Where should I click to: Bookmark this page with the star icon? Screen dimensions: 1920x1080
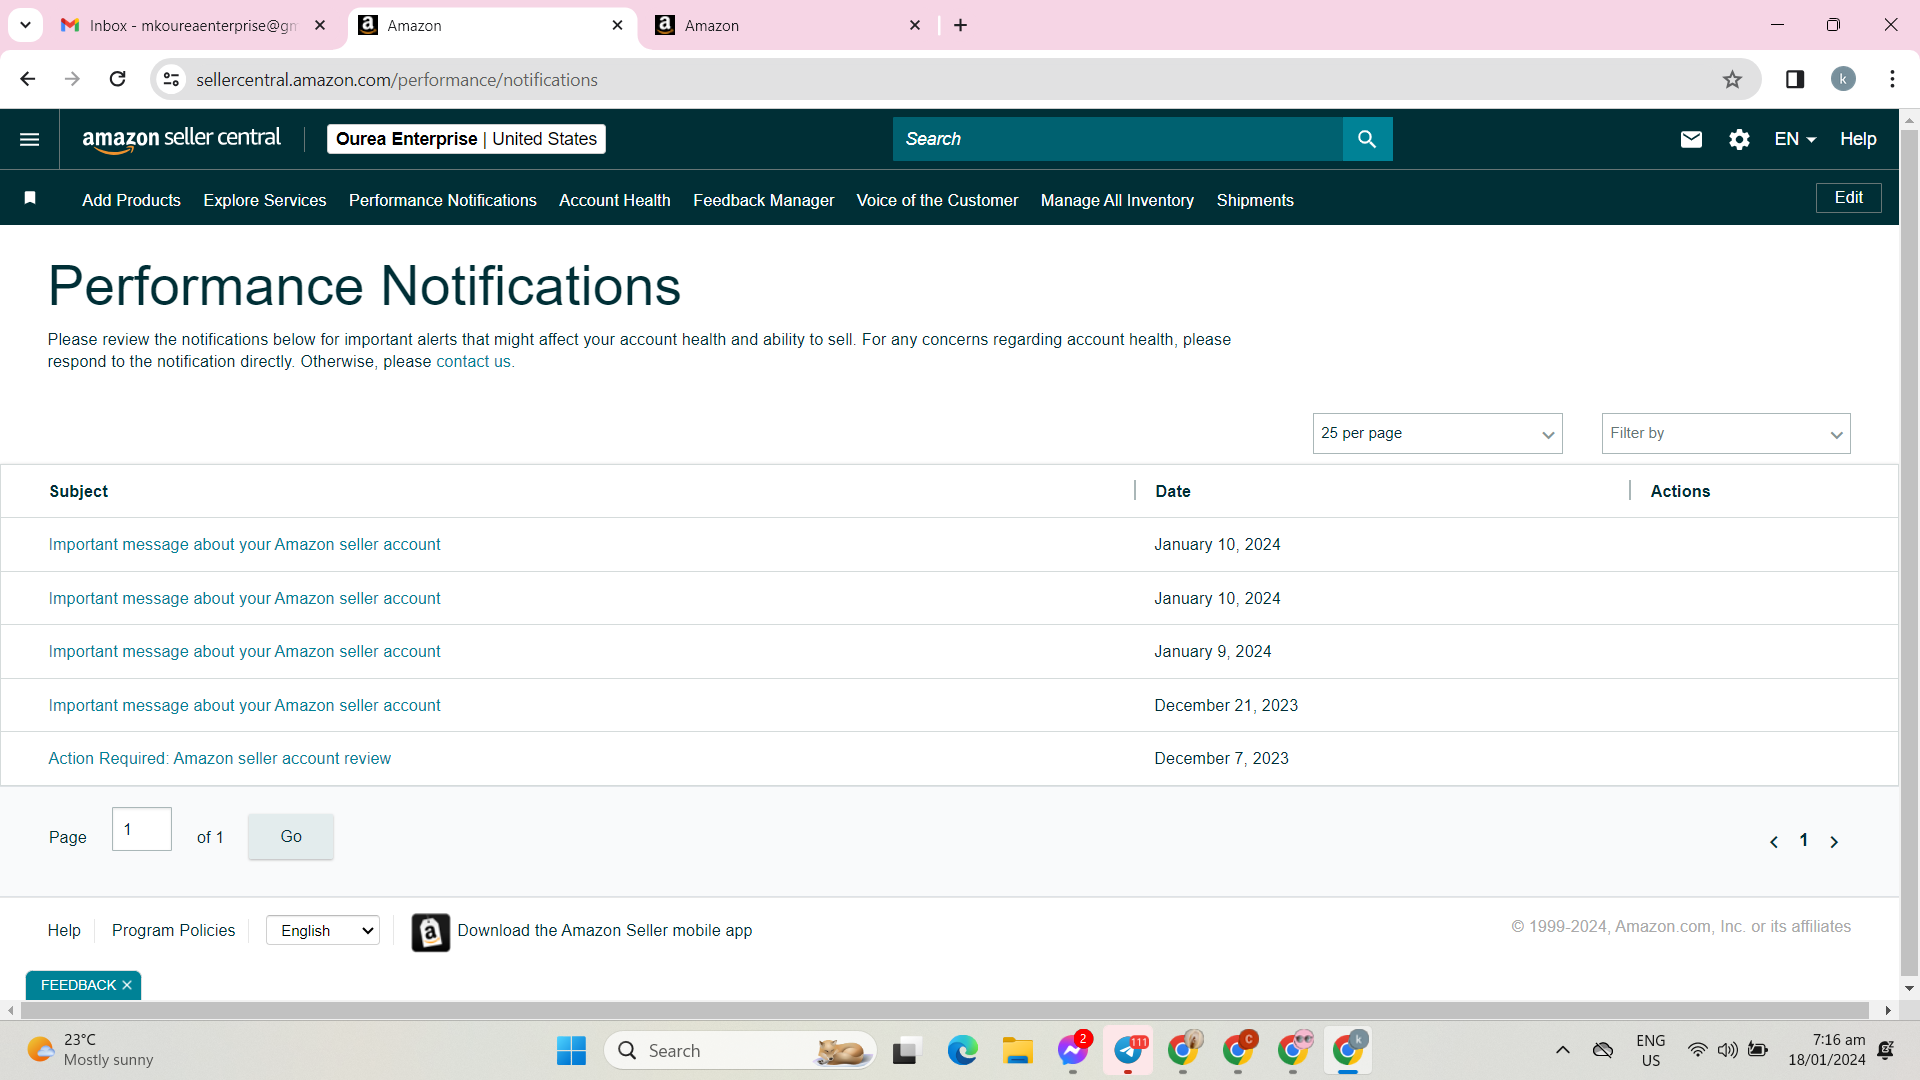pos(1732,80)
